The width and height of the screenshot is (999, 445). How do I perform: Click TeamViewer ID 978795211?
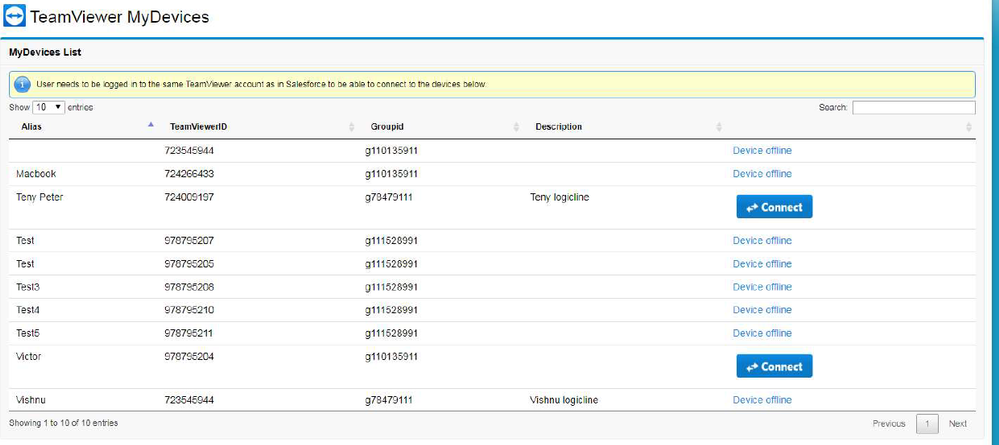pos(189,333)
